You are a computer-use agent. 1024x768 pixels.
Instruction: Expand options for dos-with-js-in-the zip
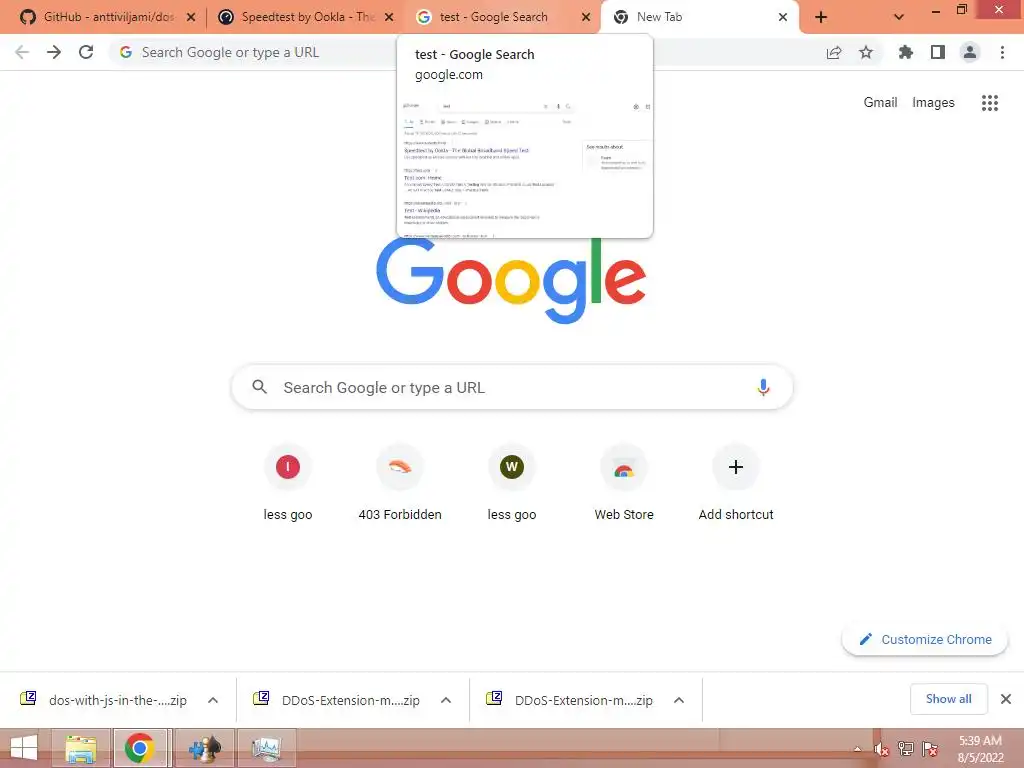click(x=213, y=700)
